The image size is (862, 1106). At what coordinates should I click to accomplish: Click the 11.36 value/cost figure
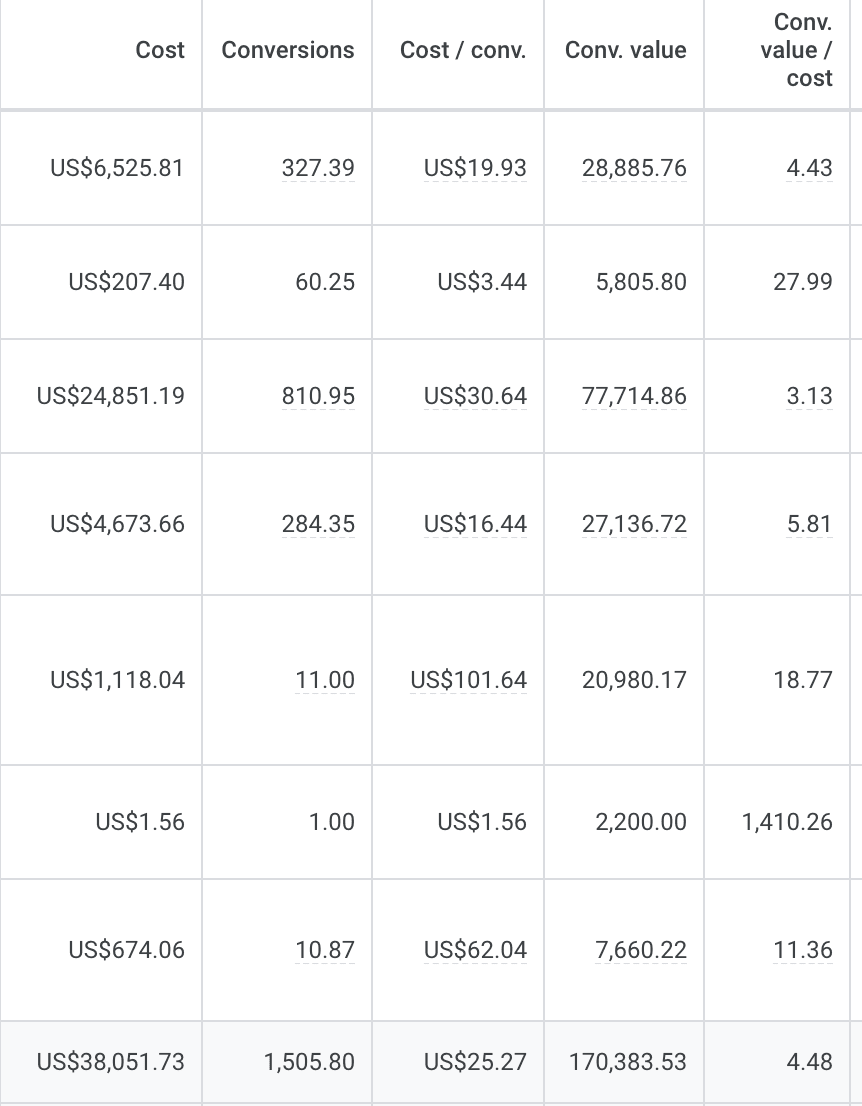click(x=803, y=950)
